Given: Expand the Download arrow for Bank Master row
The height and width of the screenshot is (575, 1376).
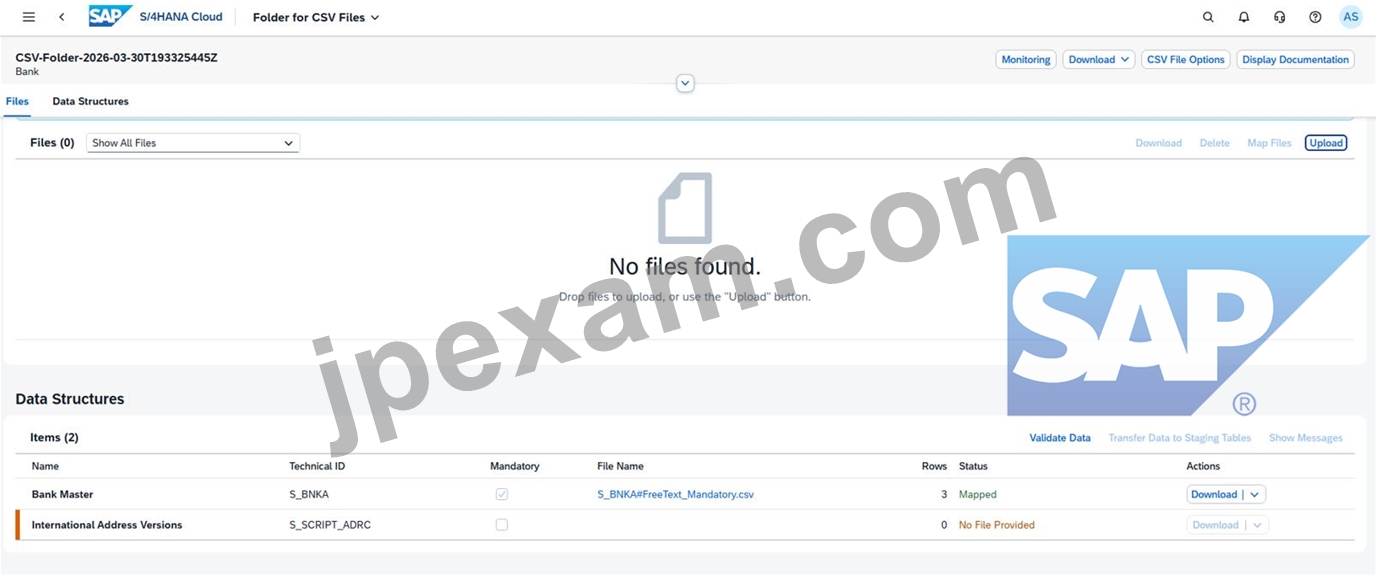Looking at the screenshot, I should click(1256, 494).
